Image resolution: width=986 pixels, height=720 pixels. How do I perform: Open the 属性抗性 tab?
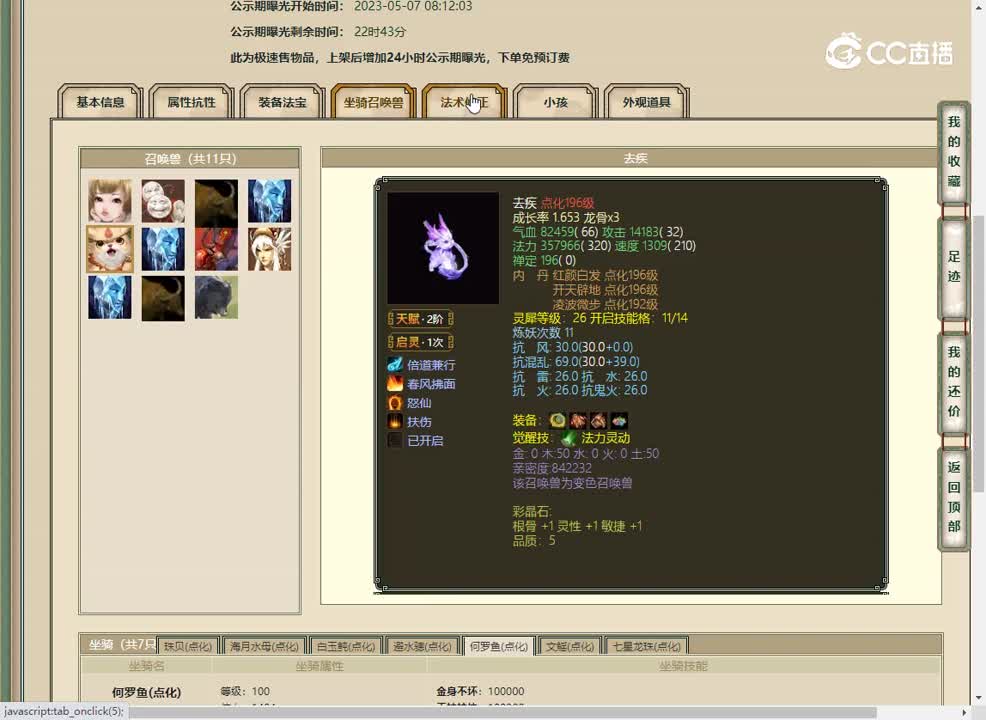tap(191, 102)
